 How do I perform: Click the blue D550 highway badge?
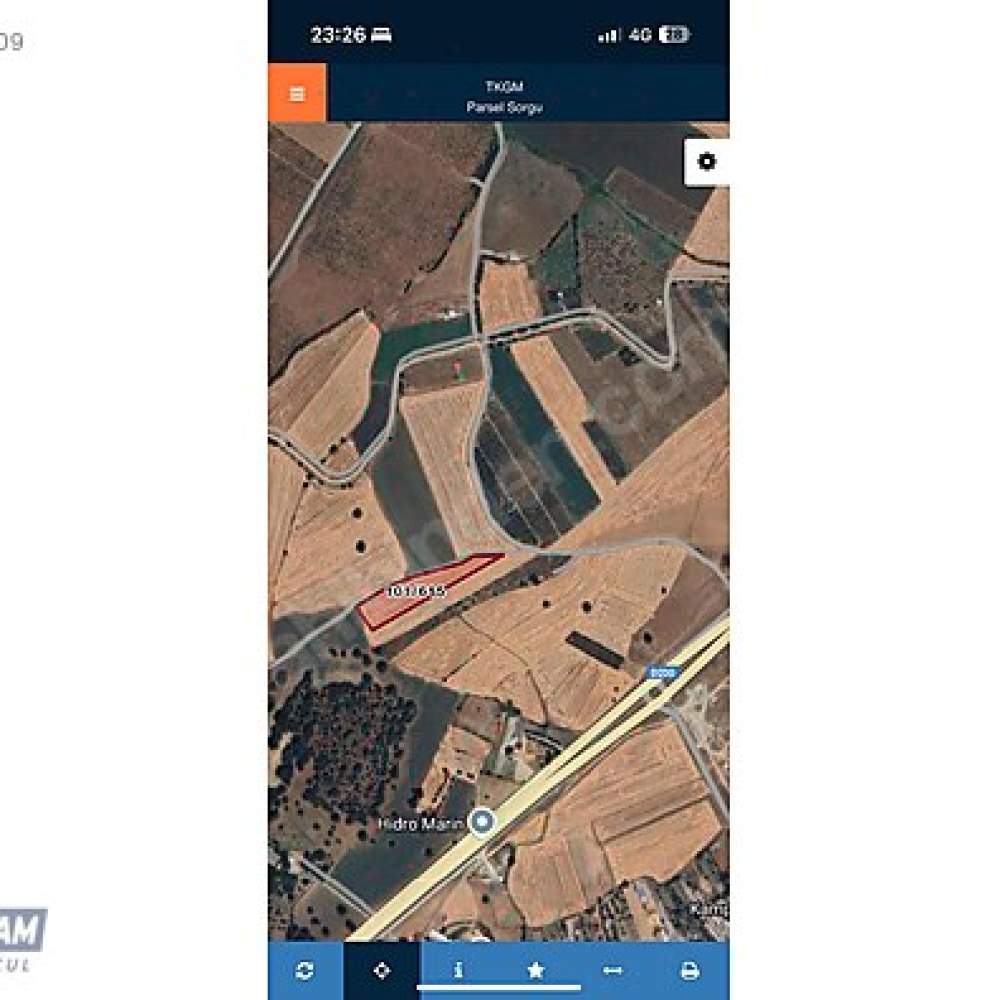(663, 672)
